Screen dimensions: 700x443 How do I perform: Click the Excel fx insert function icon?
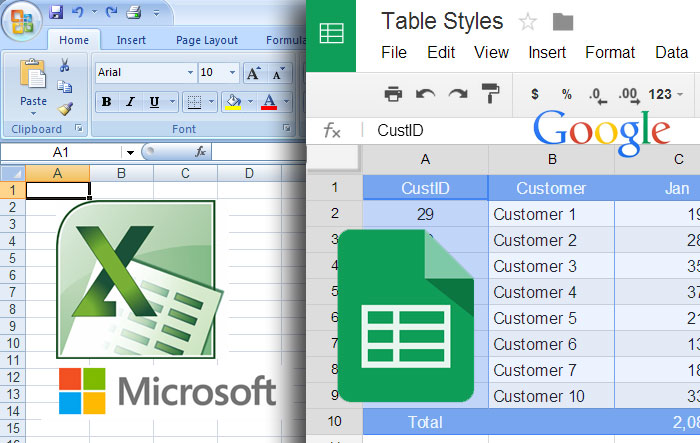click(200, 152)
